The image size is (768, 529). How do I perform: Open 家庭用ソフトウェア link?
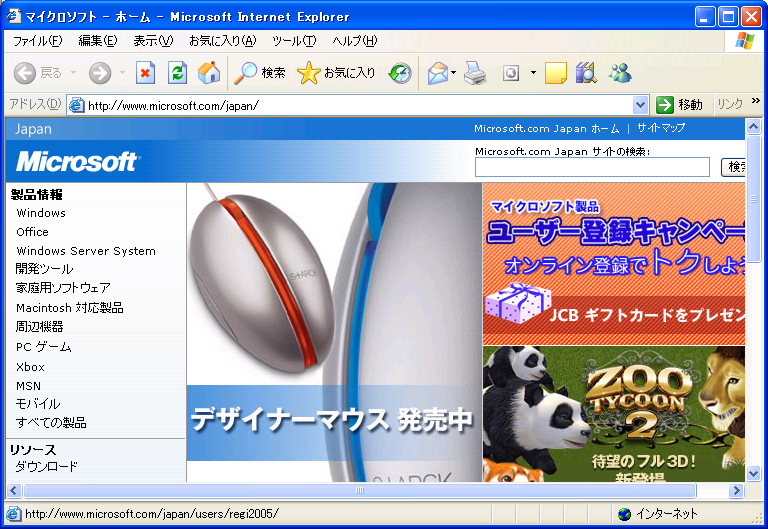pyautogui.click(x=63, y=288)
